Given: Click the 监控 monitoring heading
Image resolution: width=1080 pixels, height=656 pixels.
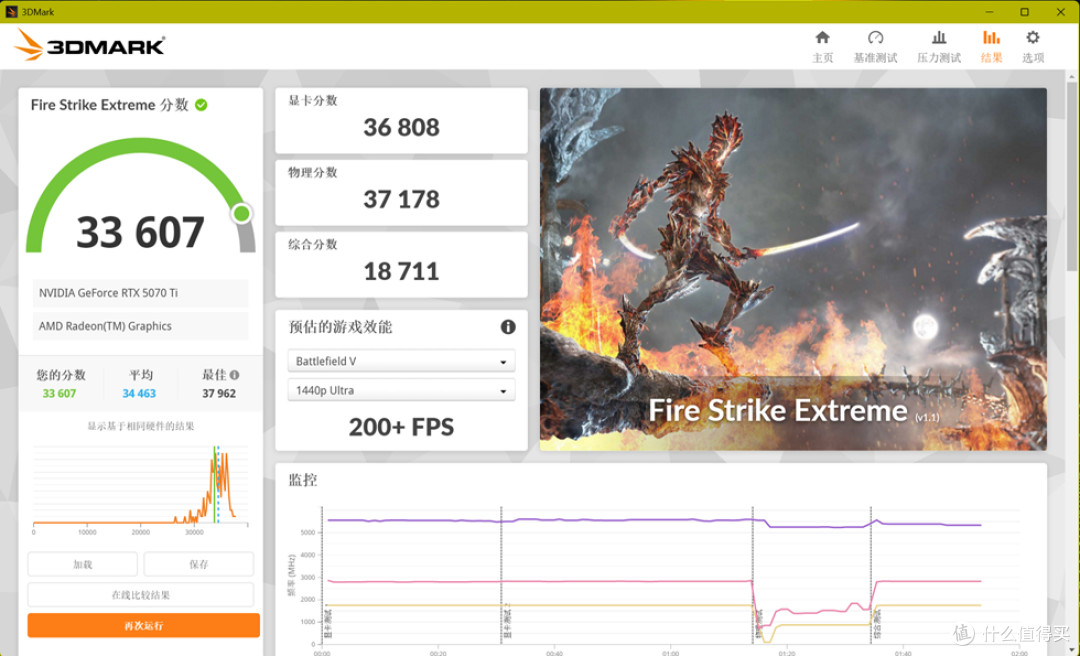Looking at the screenshot, I should click(x=302, y=480).
